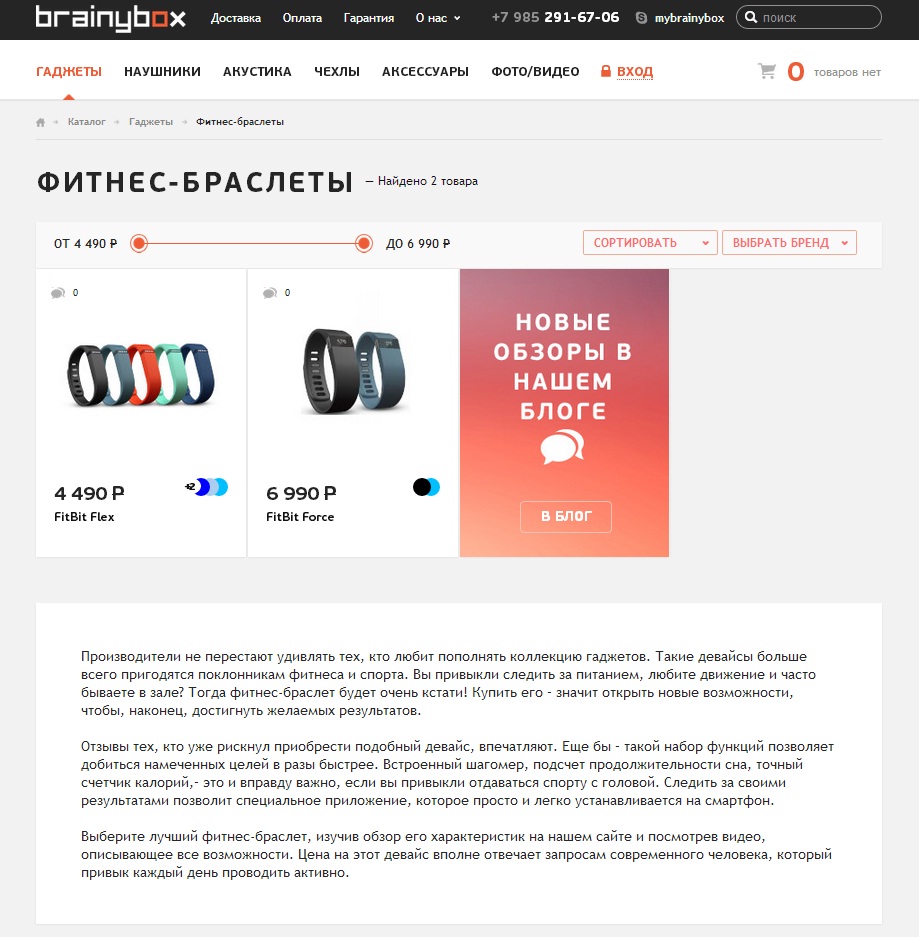Open the НАУШНИКИ category
Viewport: 919px width, 937px height.
[163, 72]
